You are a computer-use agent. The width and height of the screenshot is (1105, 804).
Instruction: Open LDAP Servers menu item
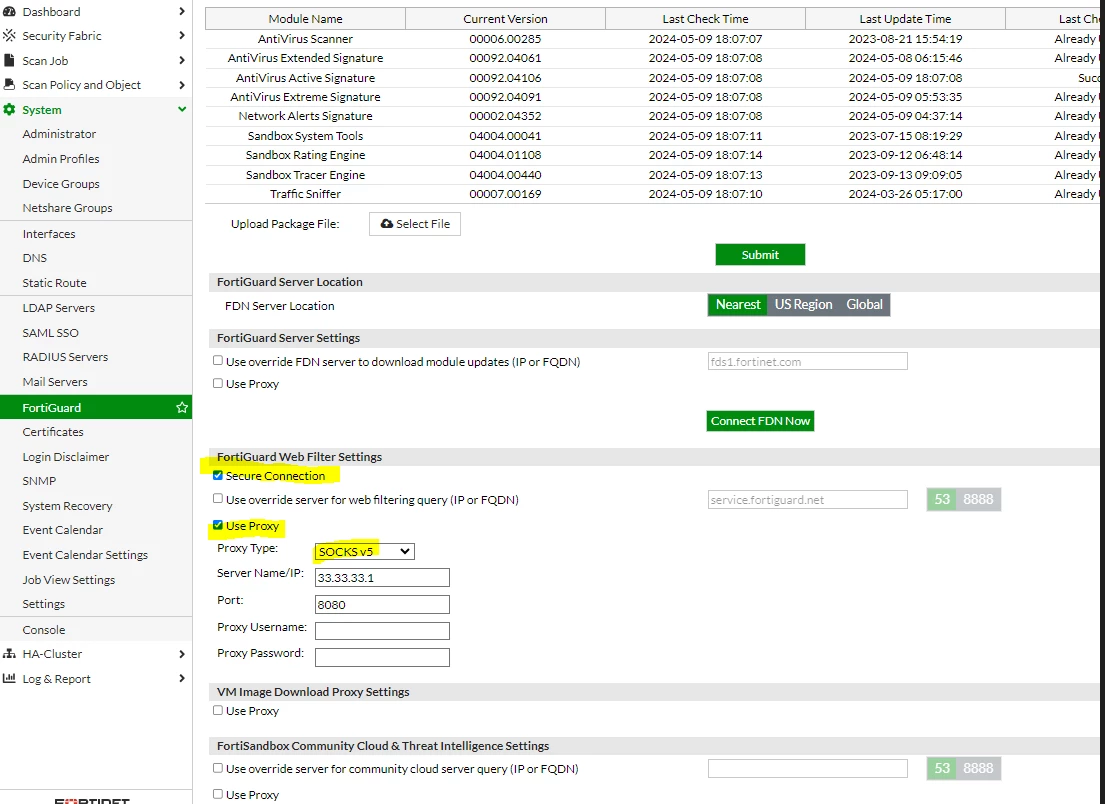(58, 308)
